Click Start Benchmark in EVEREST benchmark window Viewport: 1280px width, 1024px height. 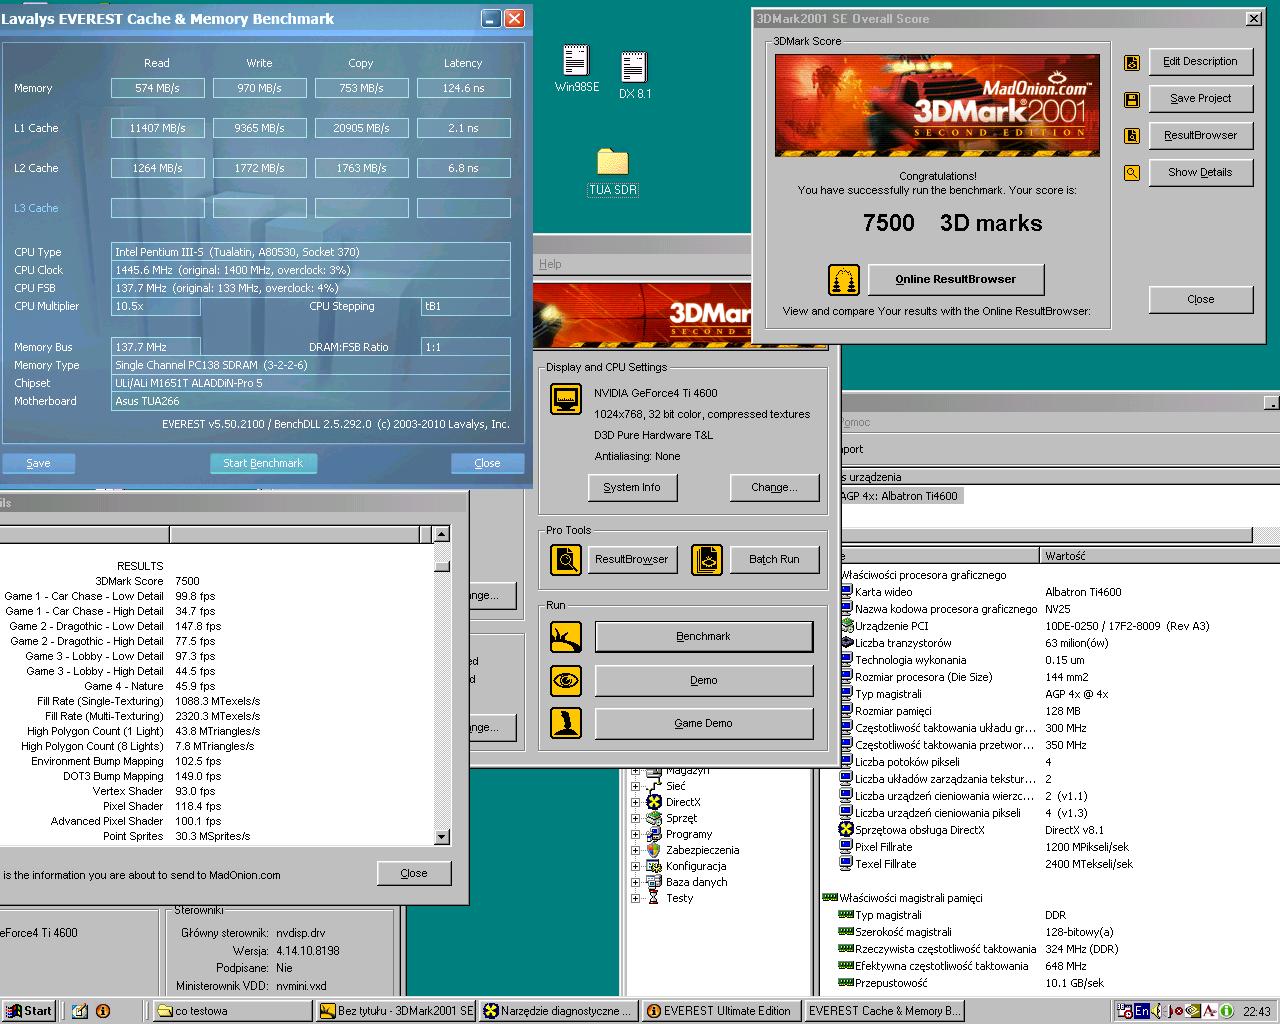click(x=263, y=463)
